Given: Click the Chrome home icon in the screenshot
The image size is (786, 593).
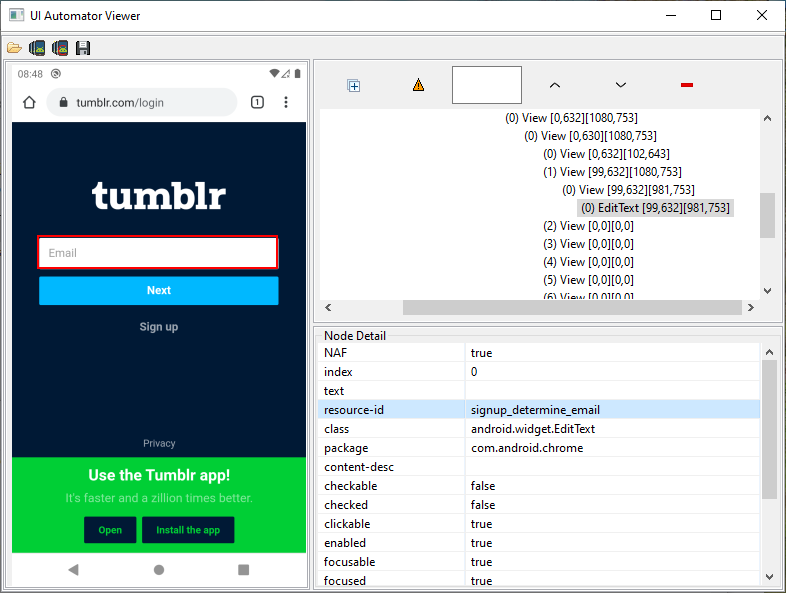Looking at the screenshot, I should click(29, 102).
